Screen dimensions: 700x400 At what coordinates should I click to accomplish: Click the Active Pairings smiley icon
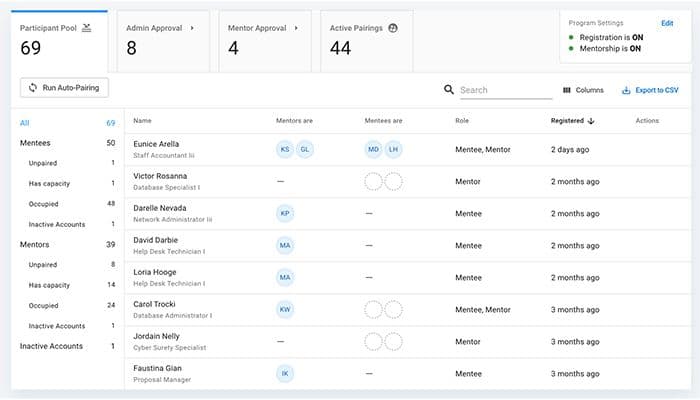click(x=393, y=28)
